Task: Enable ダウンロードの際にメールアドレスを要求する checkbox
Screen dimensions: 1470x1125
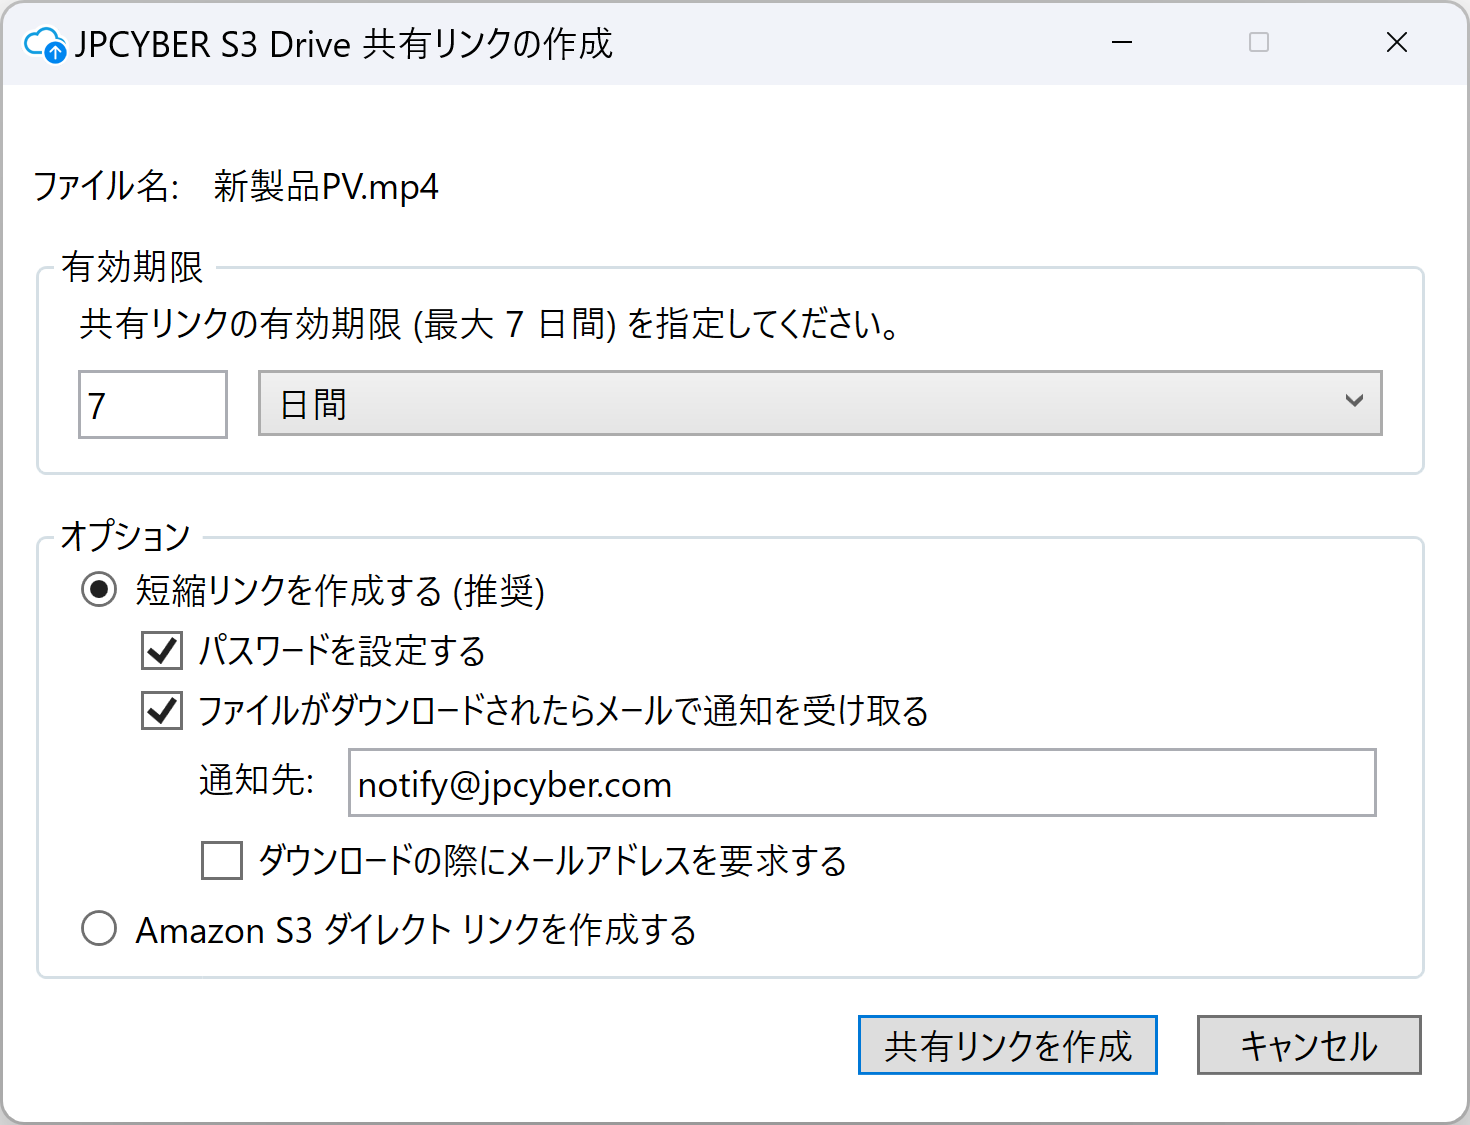Action: [x=222, y=860]
